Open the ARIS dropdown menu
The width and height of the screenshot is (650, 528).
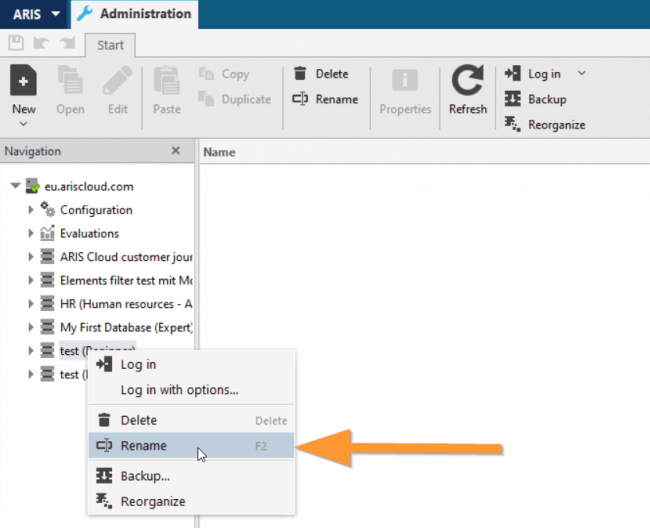point(35,14)
